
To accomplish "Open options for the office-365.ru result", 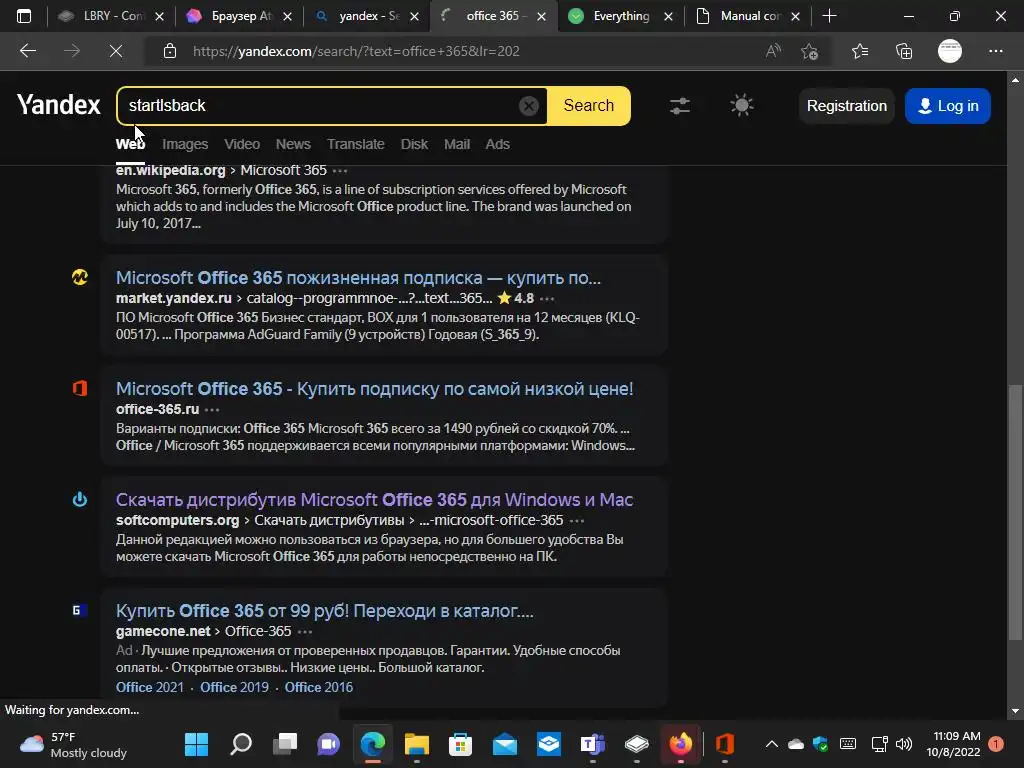I will [x=212, y=409].
